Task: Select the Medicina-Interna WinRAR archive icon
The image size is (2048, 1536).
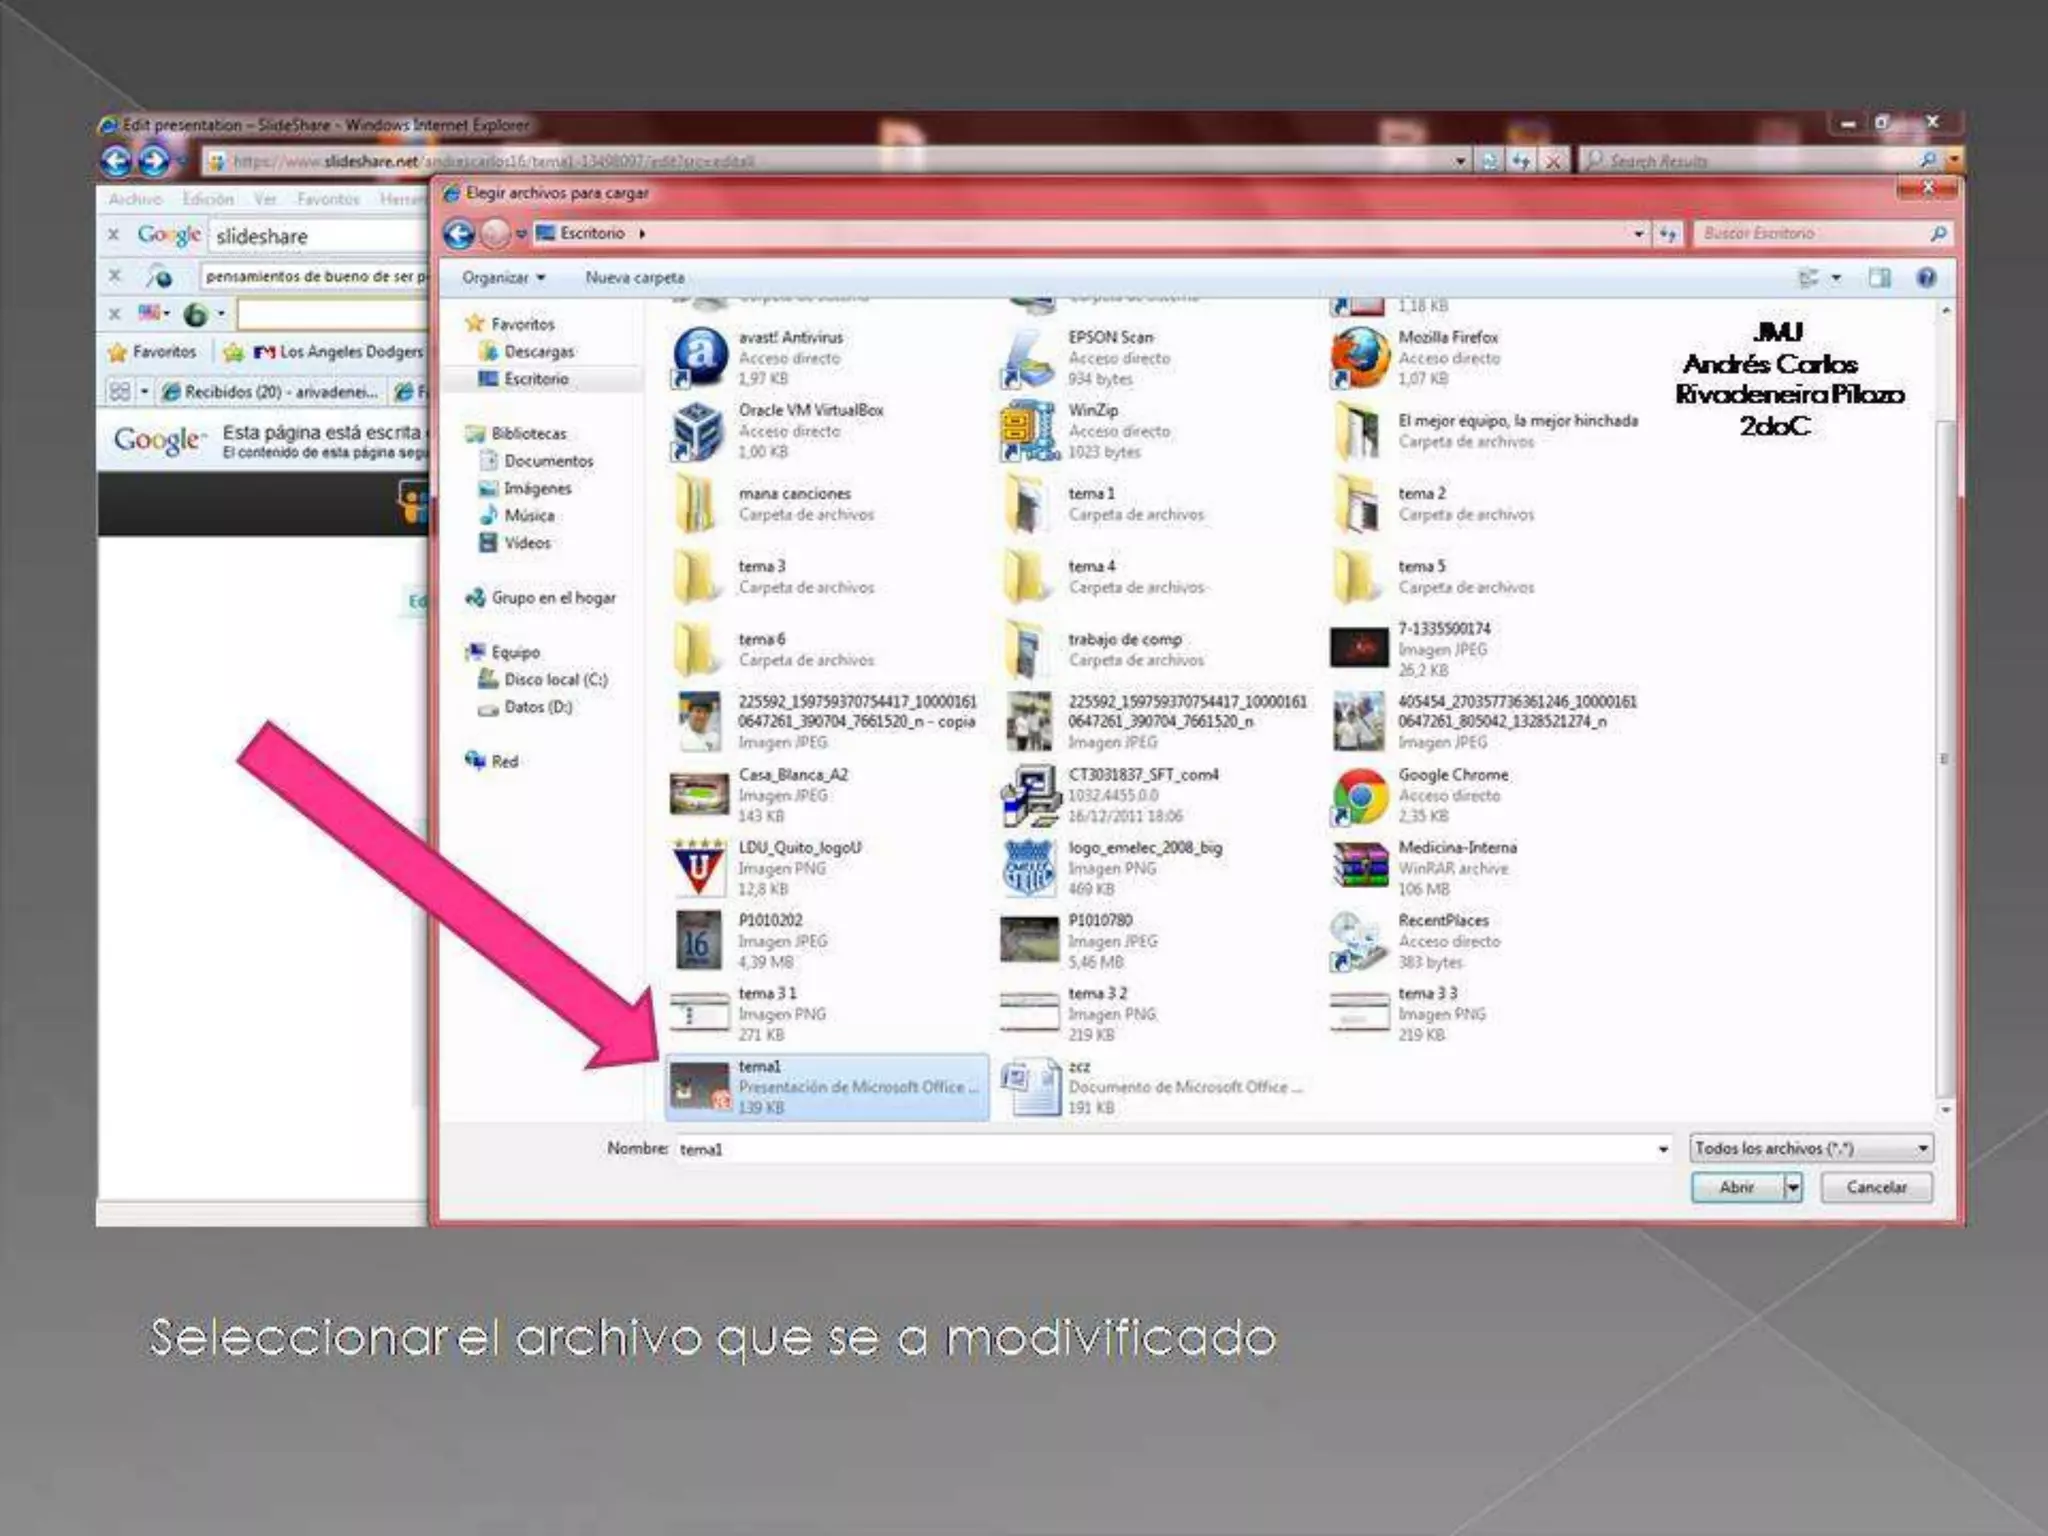Action: (x=1360, y=867)
